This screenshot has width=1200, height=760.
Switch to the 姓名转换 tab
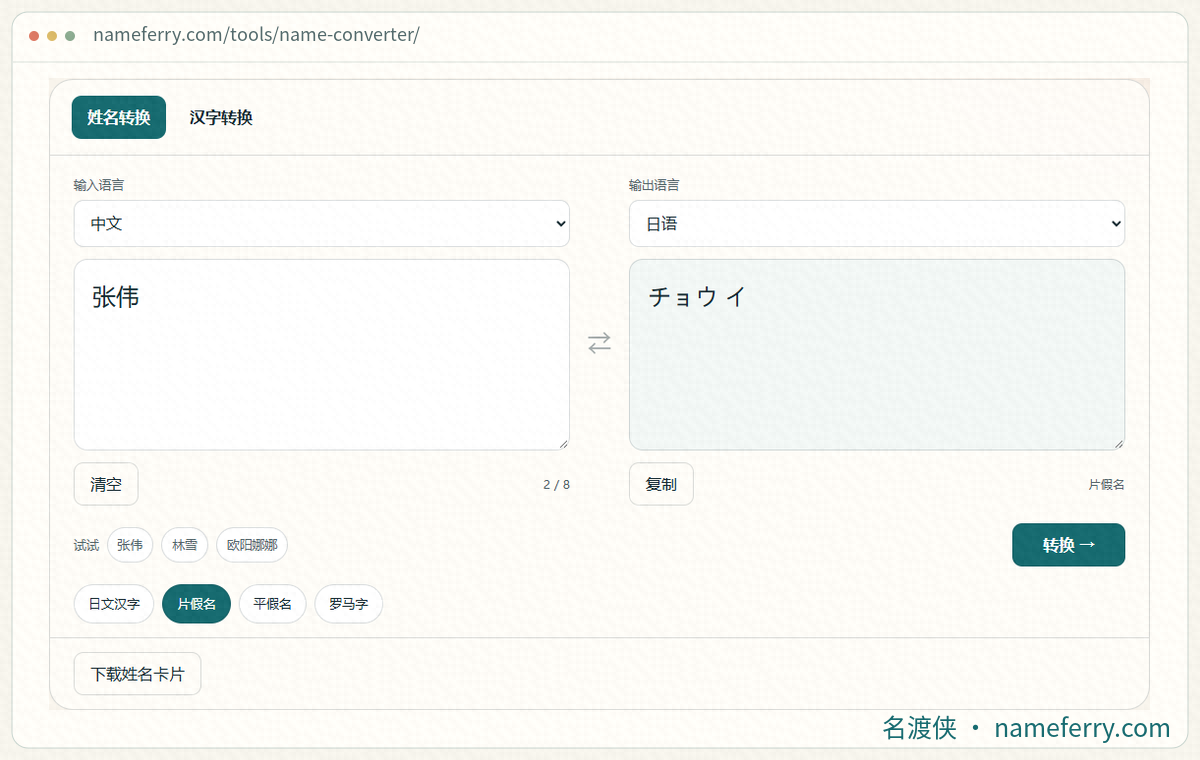click(x=119, y=117)
